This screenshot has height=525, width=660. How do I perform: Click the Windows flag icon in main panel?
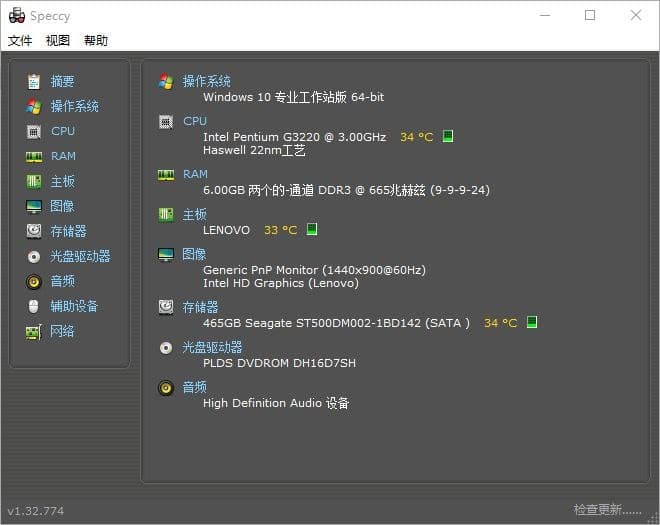(x=166, y=82)
